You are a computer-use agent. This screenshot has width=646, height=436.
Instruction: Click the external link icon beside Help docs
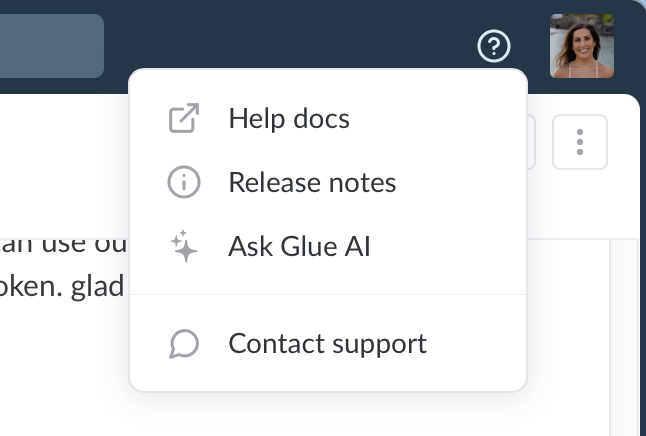[184, 119]
